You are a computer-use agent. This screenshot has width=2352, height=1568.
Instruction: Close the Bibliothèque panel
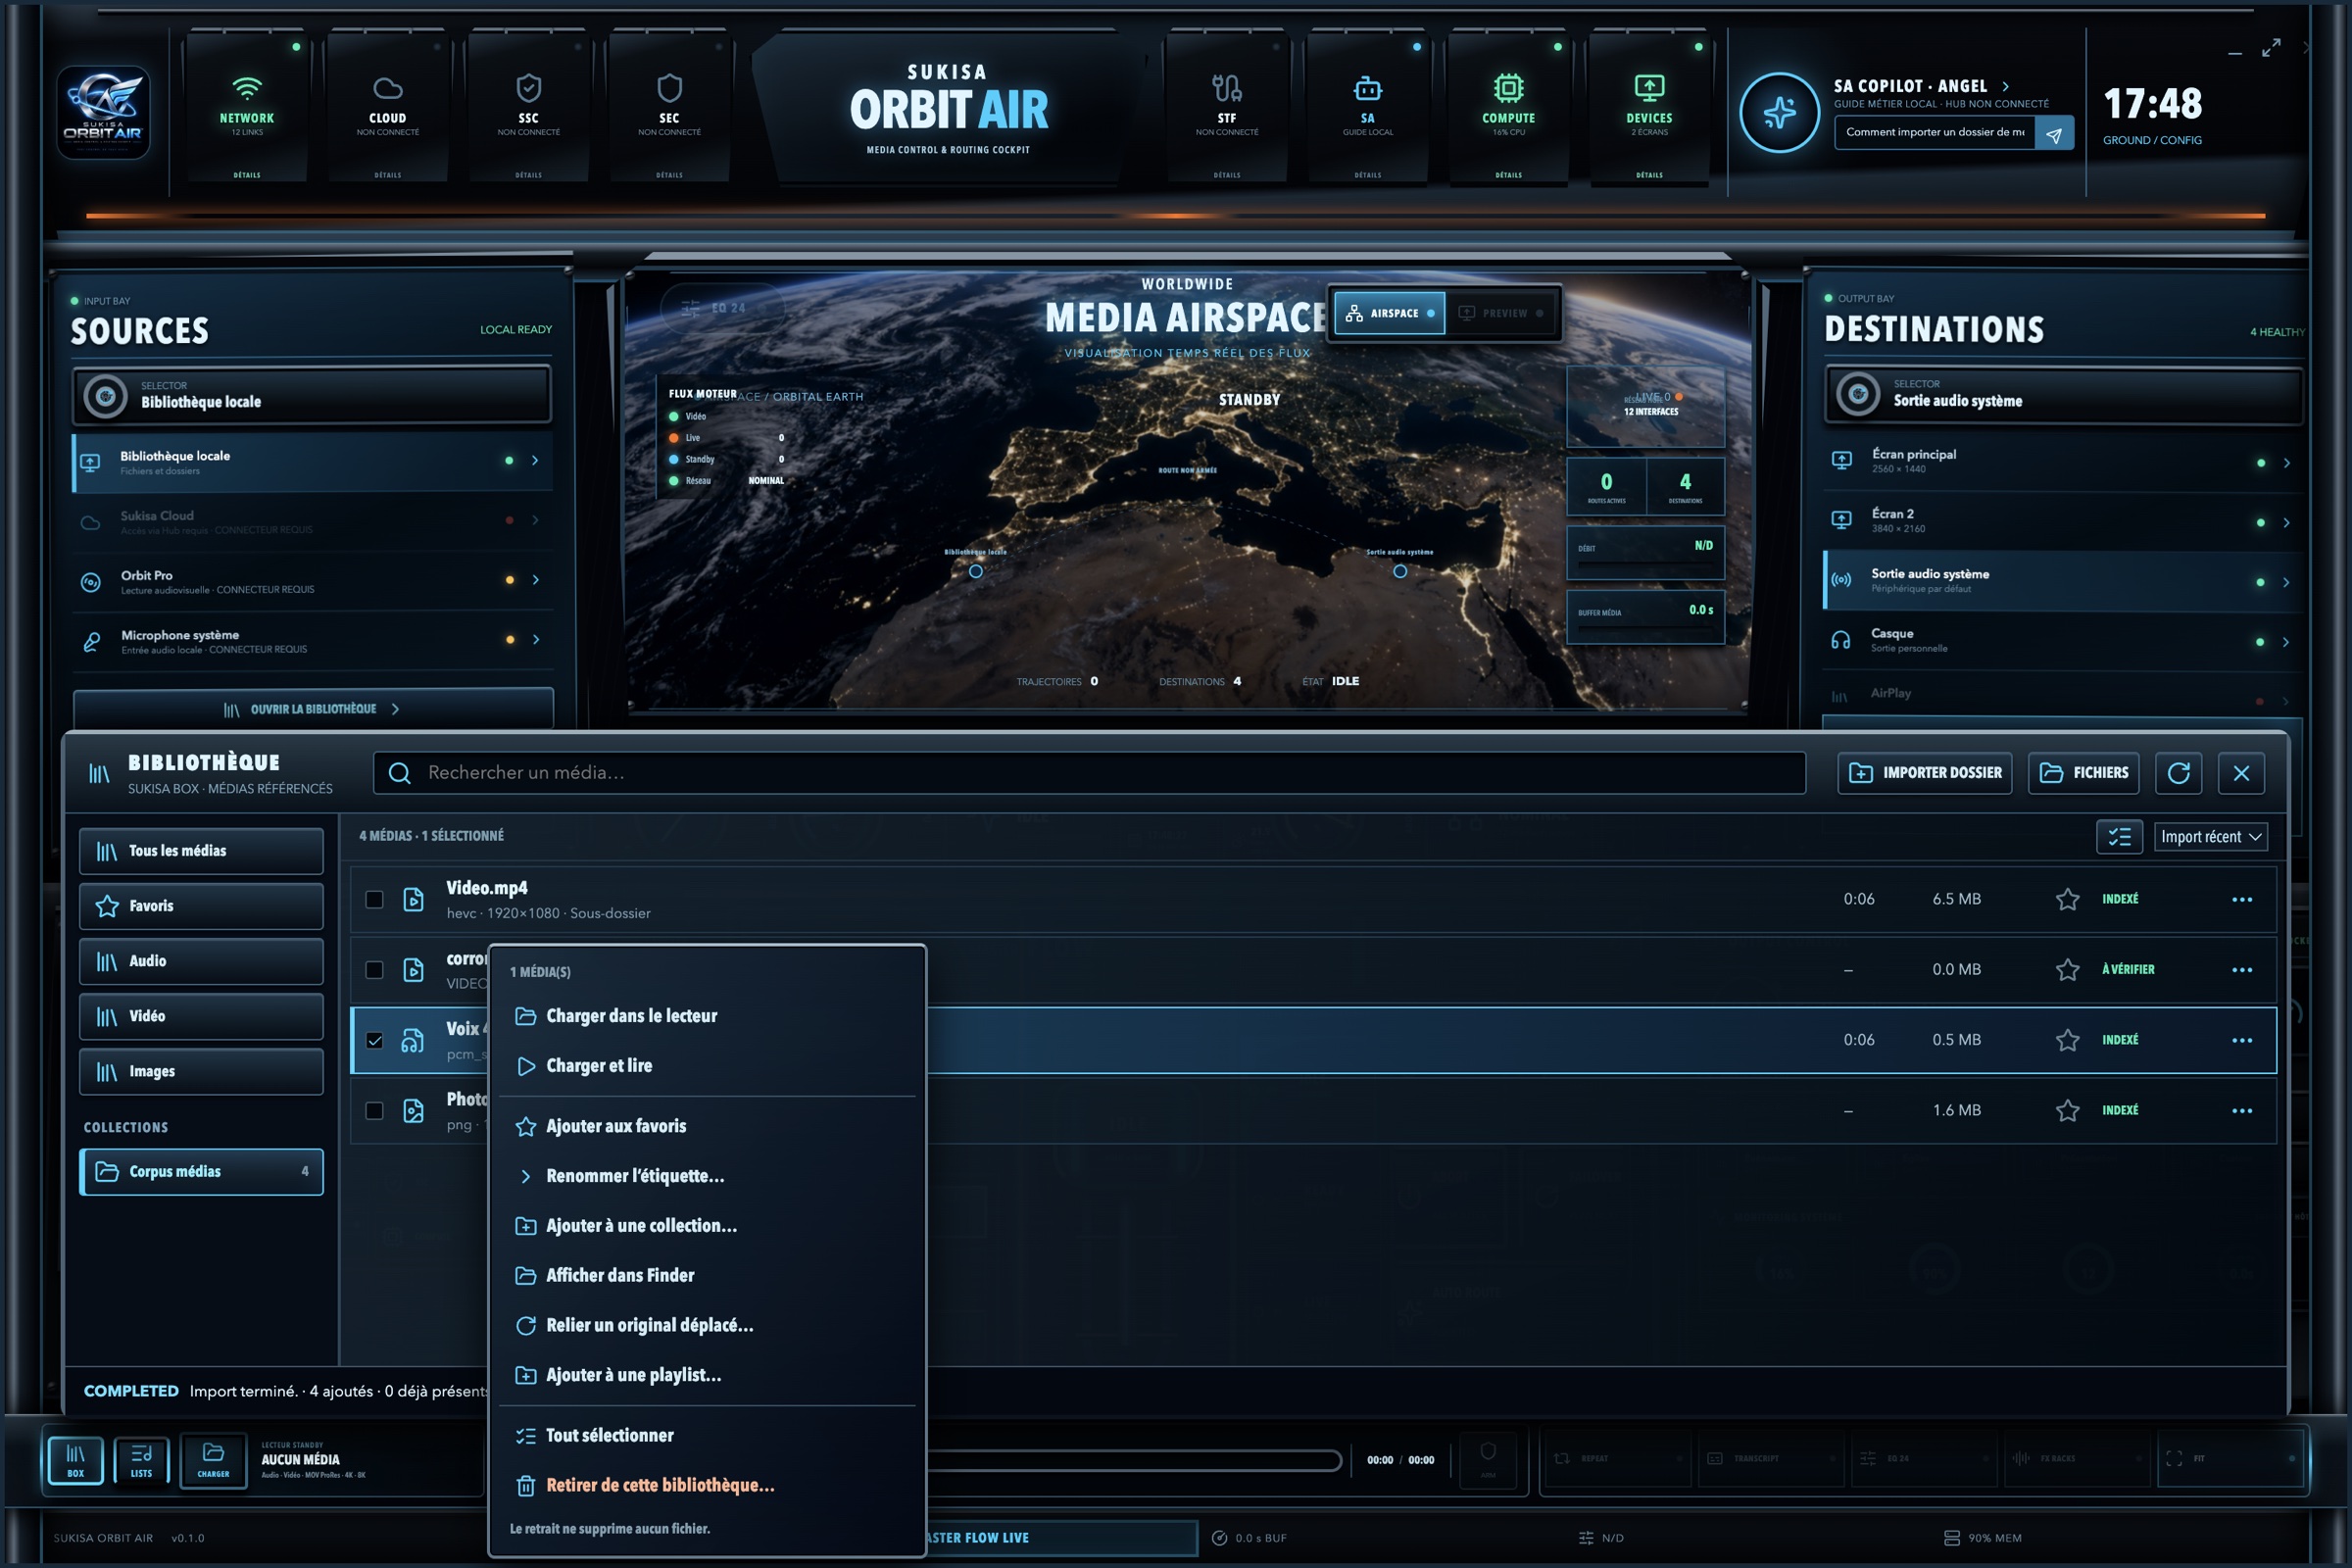point(2241,773)
